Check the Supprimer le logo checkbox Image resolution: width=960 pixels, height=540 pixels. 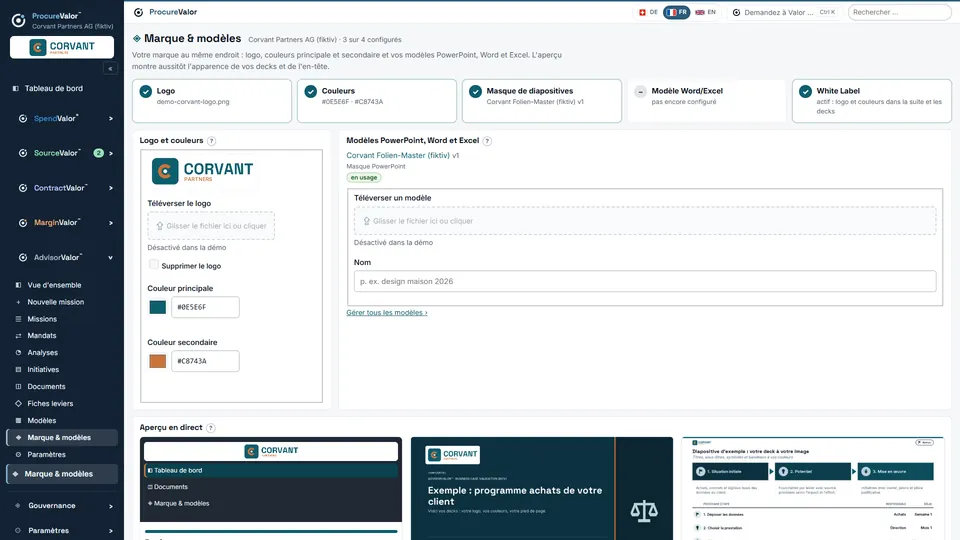154,264
